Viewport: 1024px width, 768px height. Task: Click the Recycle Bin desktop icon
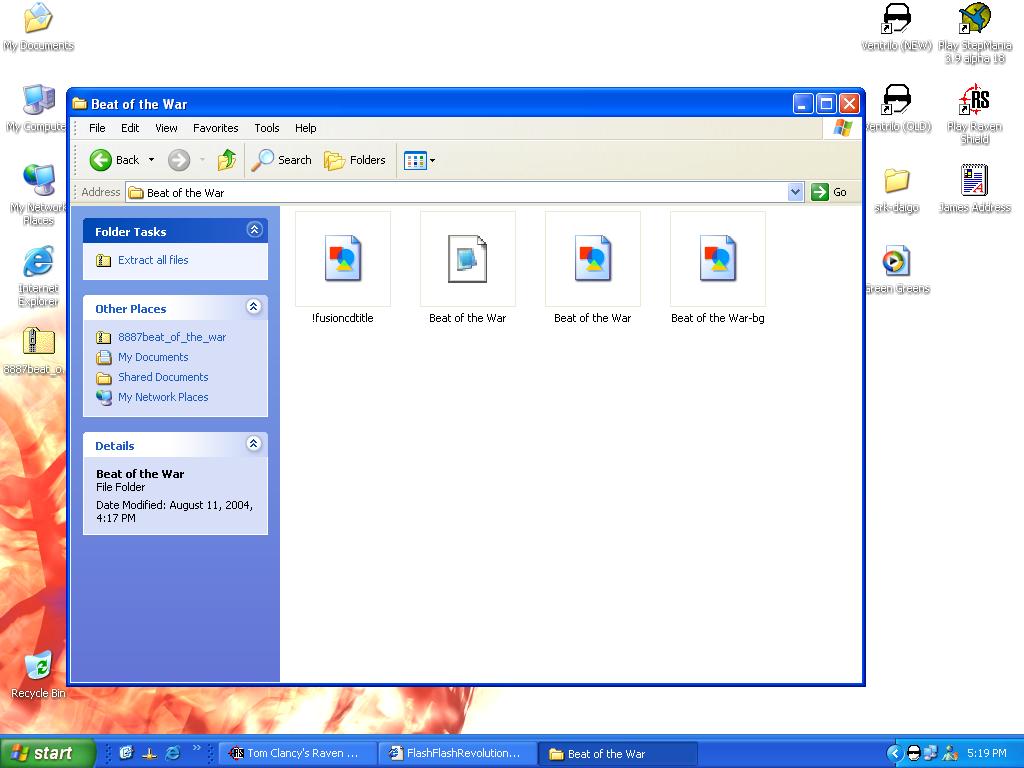point(39,674)
